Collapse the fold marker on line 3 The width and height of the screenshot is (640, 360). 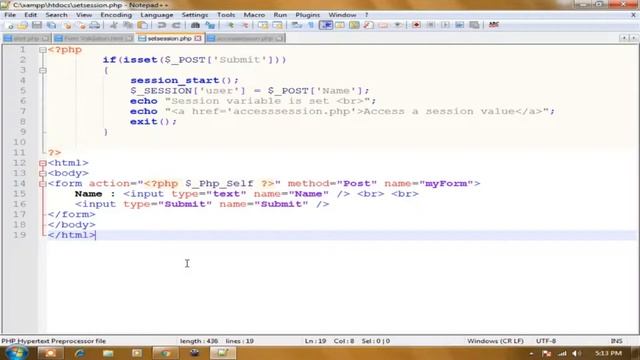click(x=42, y=70)
